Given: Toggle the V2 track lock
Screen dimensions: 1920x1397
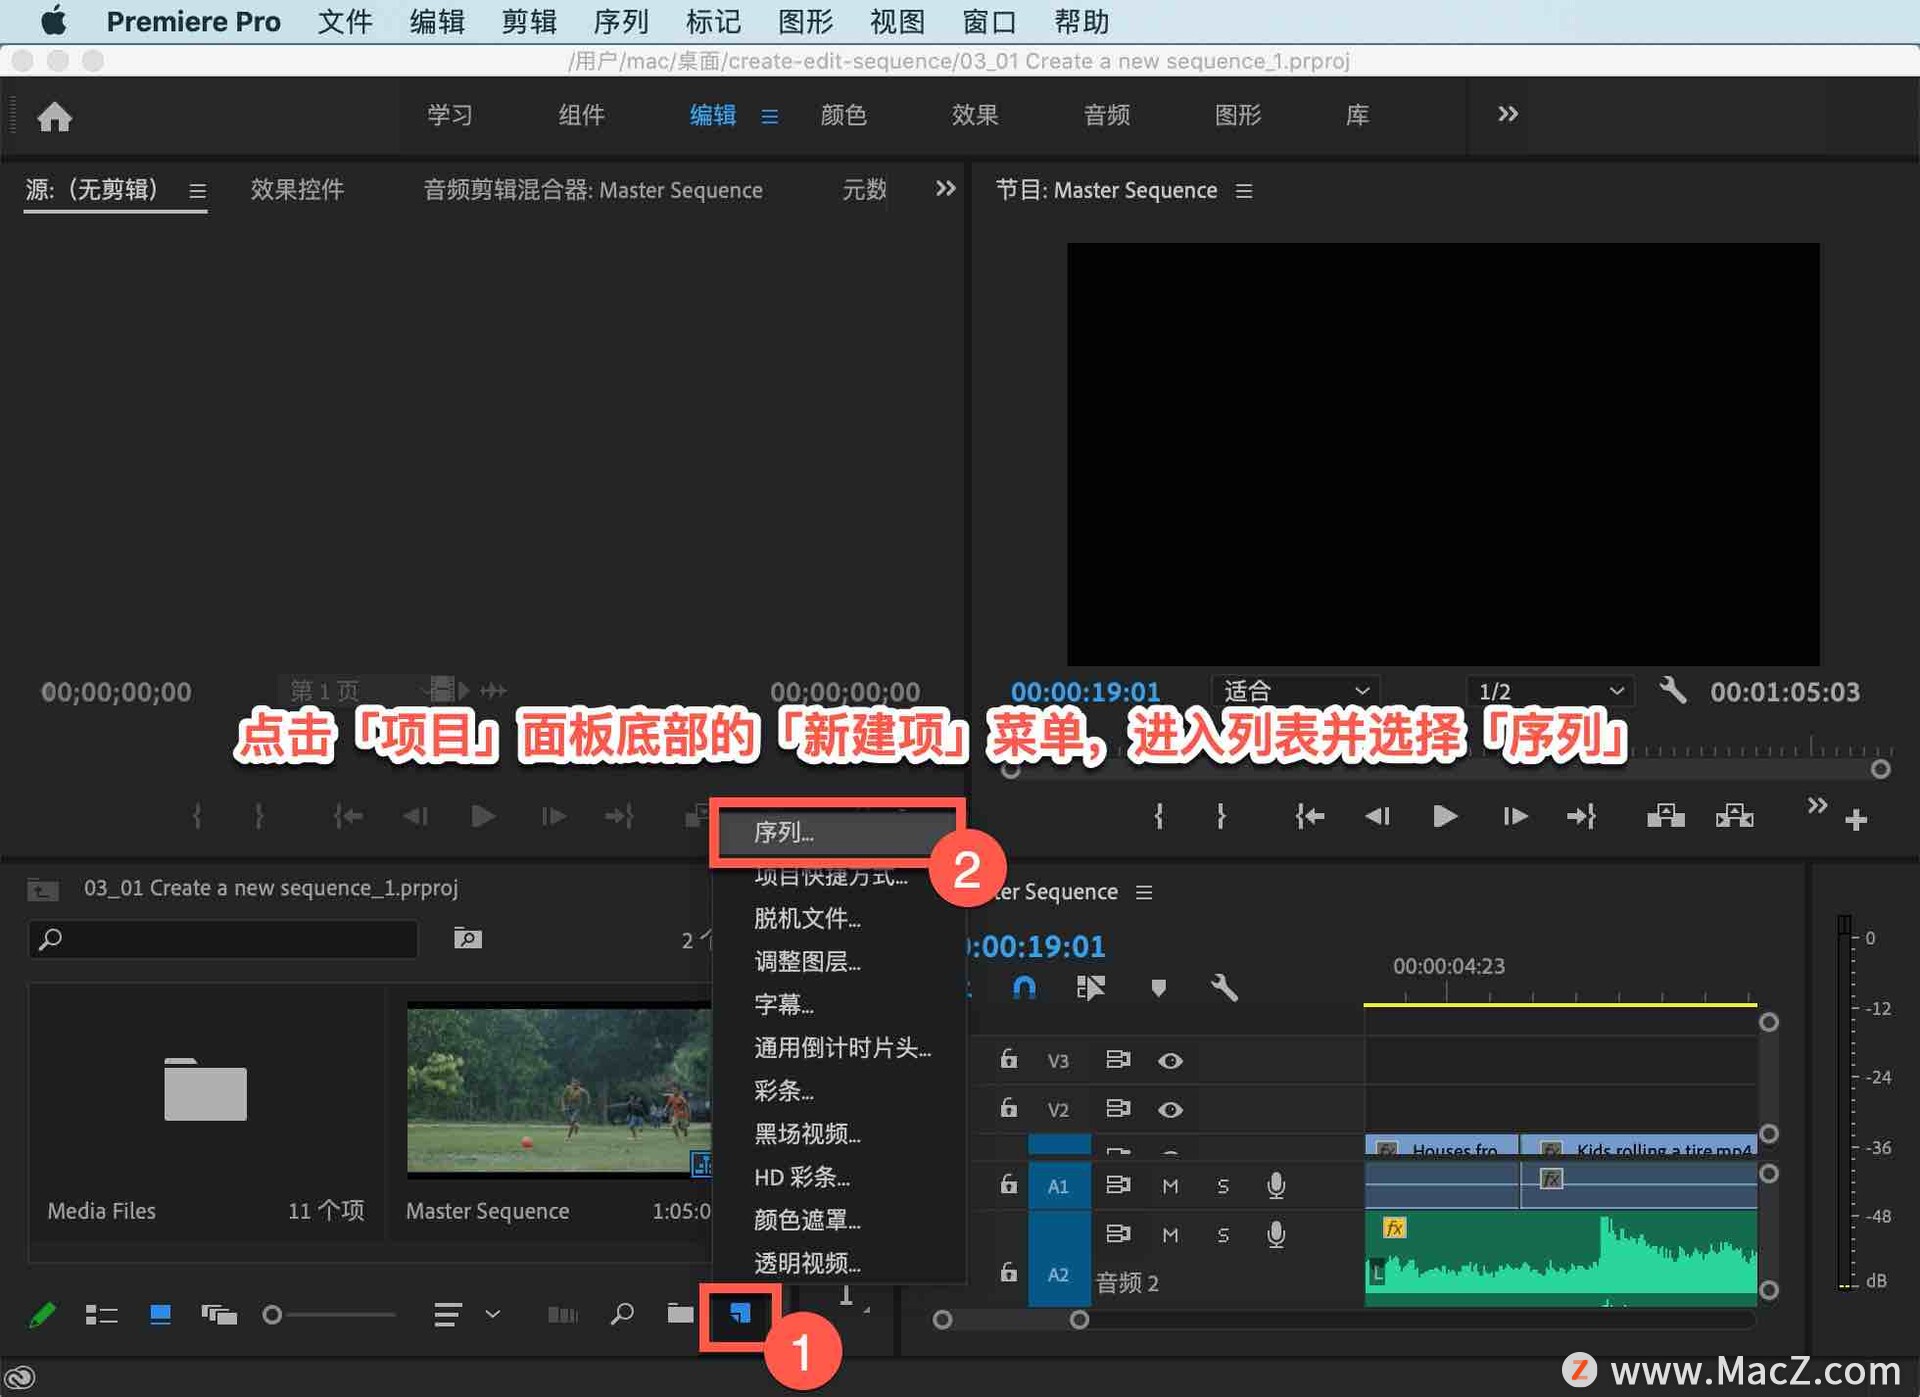Looking at the screenshot, I should coord(1008,1107).
